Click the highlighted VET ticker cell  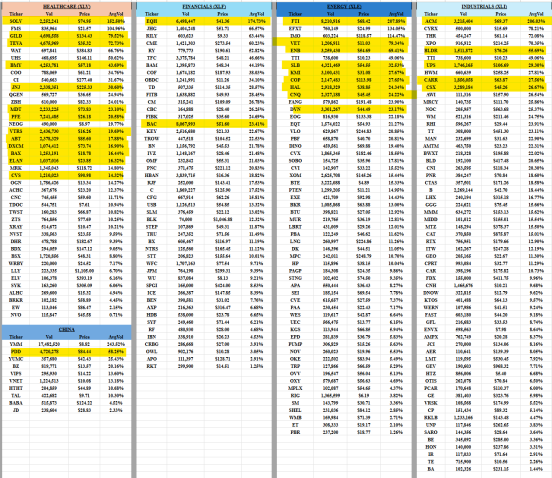pos(295,43)
